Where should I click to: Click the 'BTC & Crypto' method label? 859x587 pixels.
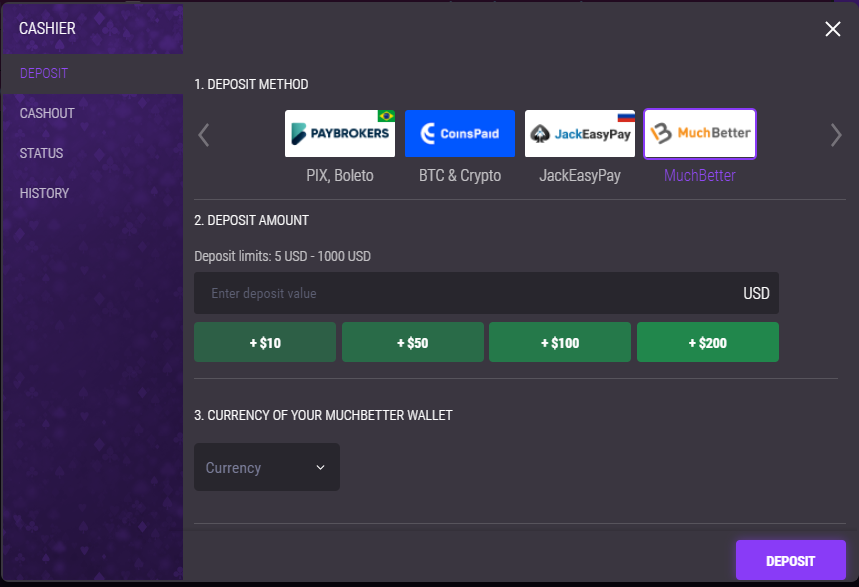tap(460, 175)
